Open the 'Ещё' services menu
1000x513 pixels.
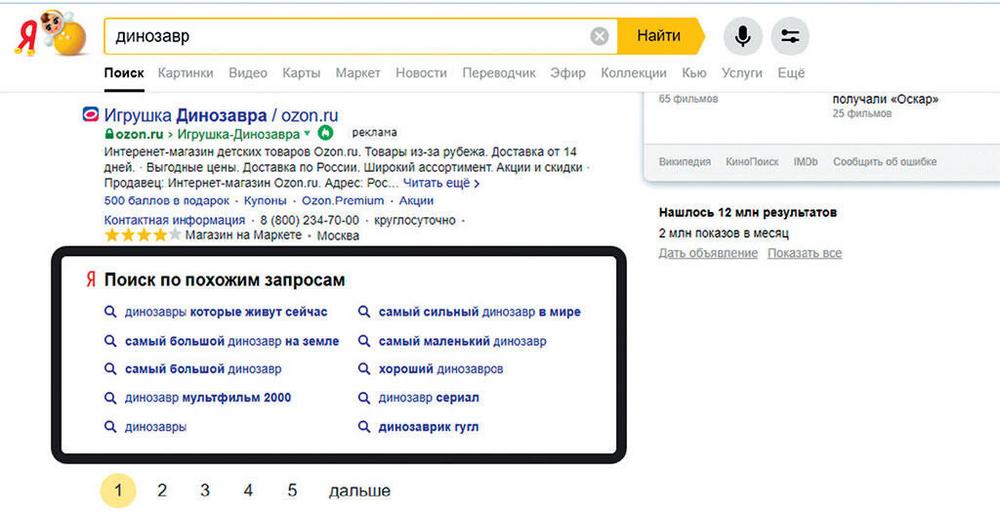click(x=791, y=73)
